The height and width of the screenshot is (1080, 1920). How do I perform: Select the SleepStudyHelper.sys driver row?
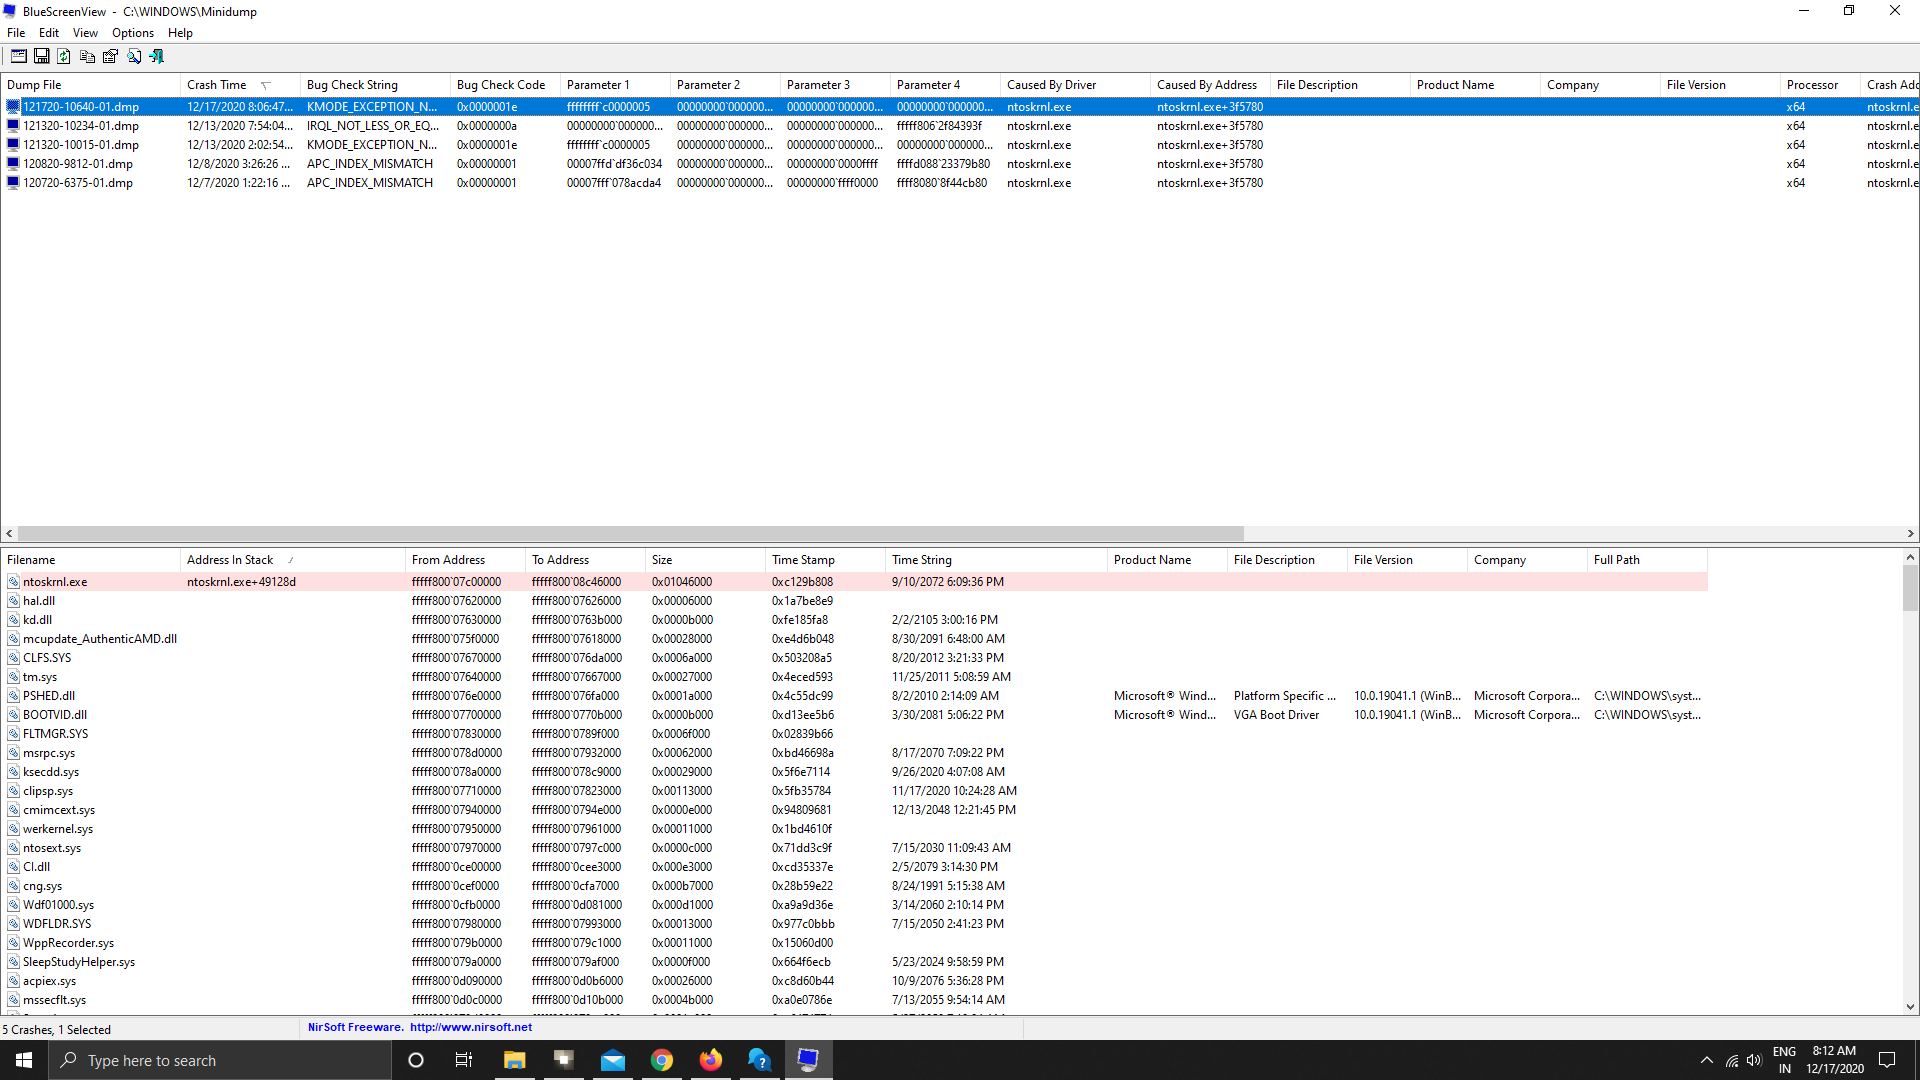click(x=854, y=962)
